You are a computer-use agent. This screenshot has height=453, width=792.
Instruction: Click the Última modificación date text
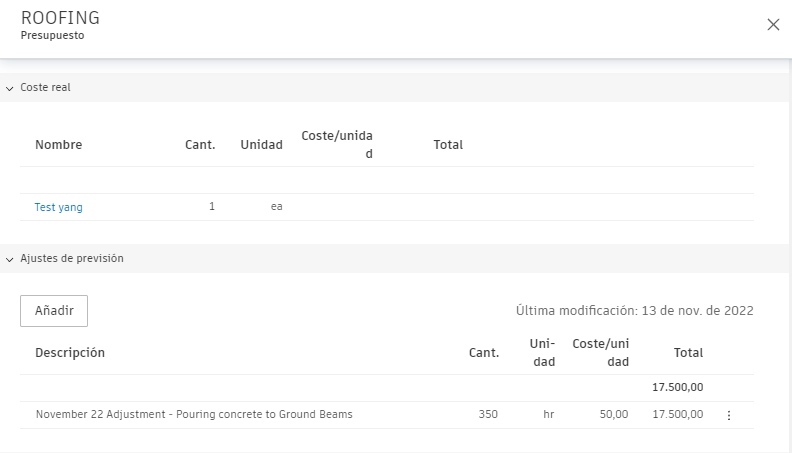pos(634,311)
